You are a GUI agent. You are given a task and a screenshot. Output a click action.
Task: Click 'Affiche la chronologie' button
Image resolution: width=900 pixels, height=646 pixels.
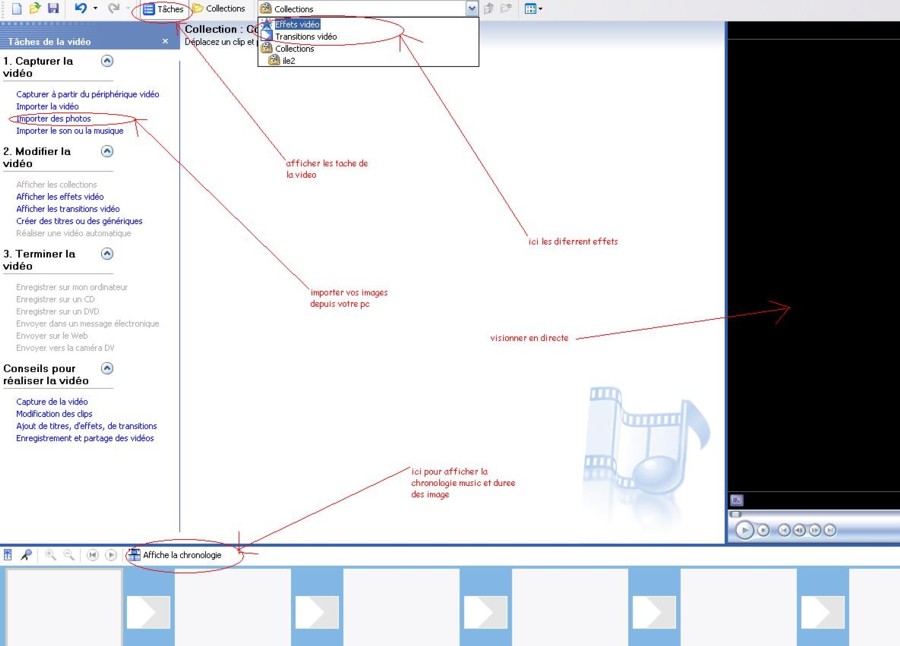click(x=175, y=555)
